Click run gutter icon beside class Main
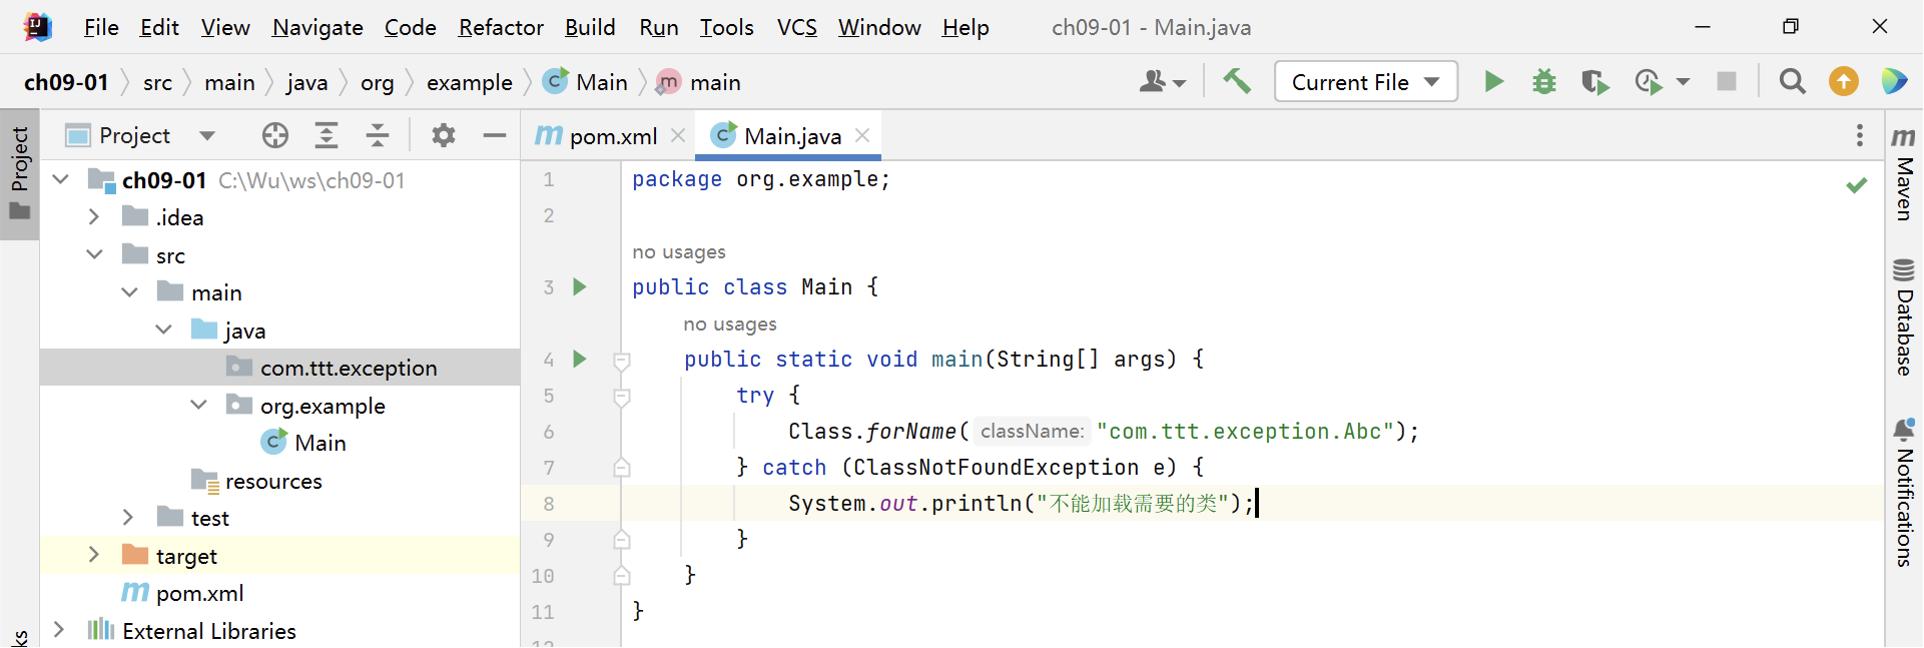The height and width of the screenshot is (648, 1924). click(x=580, y=287)
